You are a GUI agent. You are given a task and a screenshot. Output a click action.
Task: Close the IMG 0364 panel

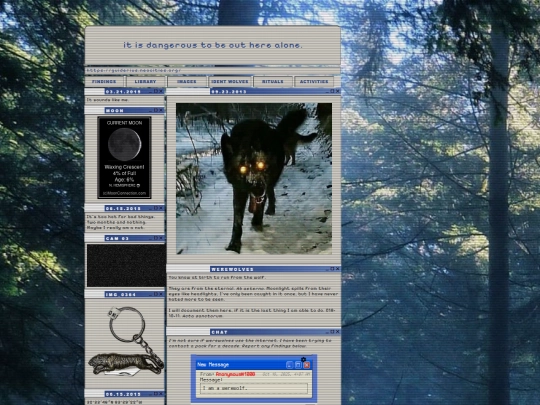pyautogui.click(x=161, y=294)
